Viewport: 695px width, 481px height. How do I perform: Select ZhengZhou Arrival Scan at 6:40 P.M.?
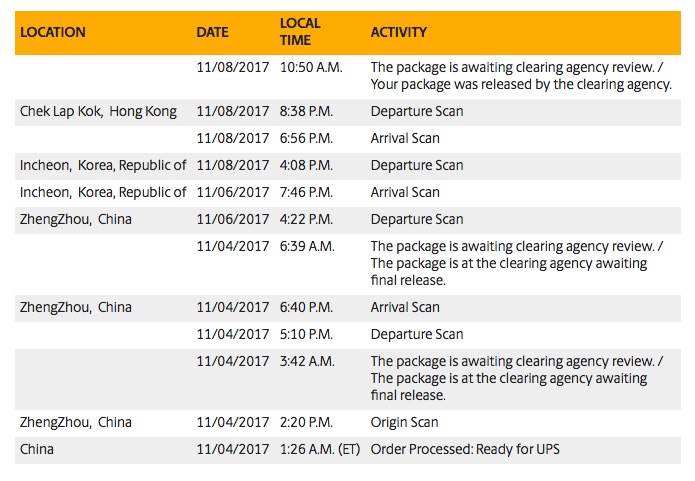[405, 307]
